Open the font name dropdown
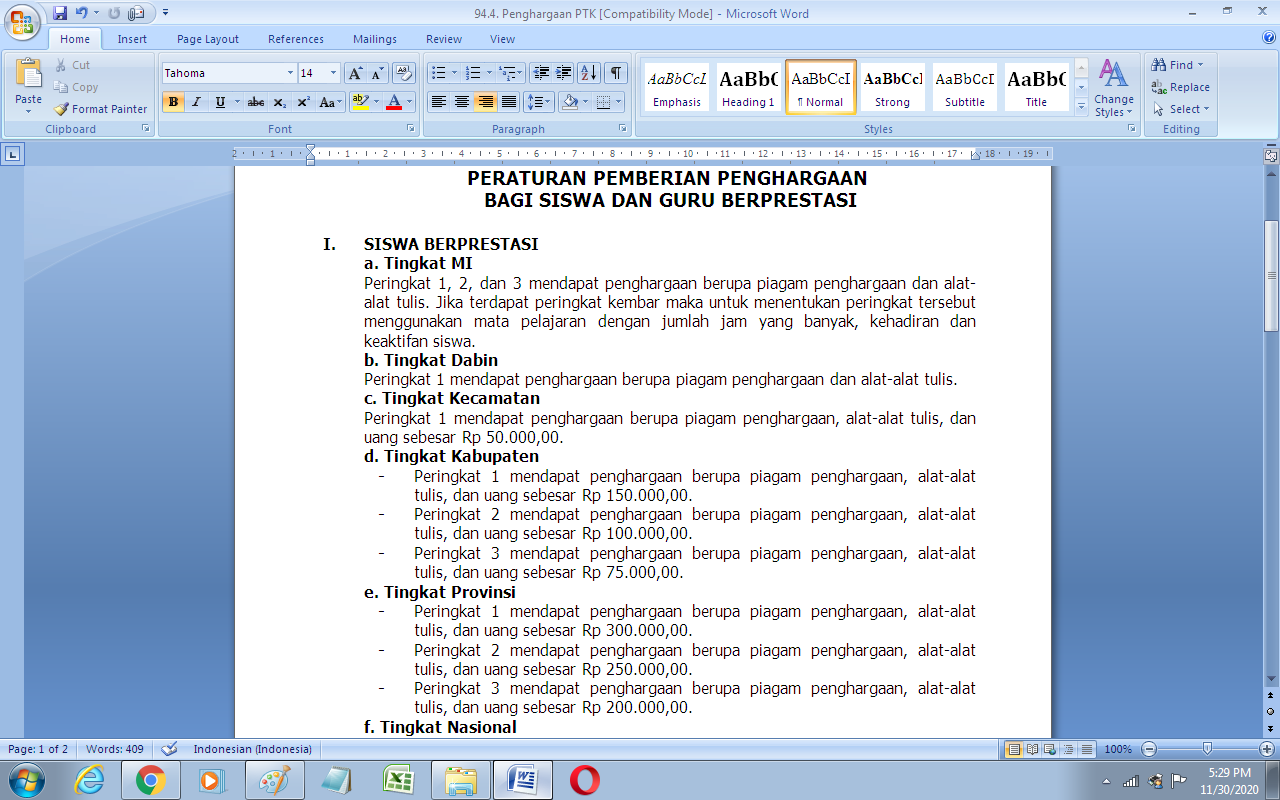Image resolution: width=1280 pixels, height=800 pixels. 290,73
